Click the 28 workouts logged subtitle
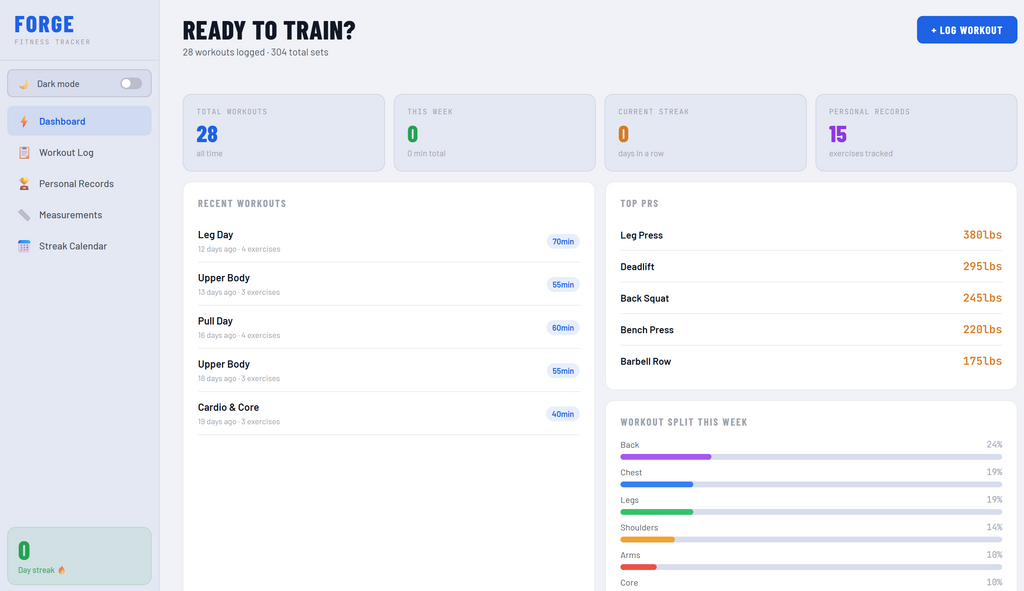 click(255, 52)
